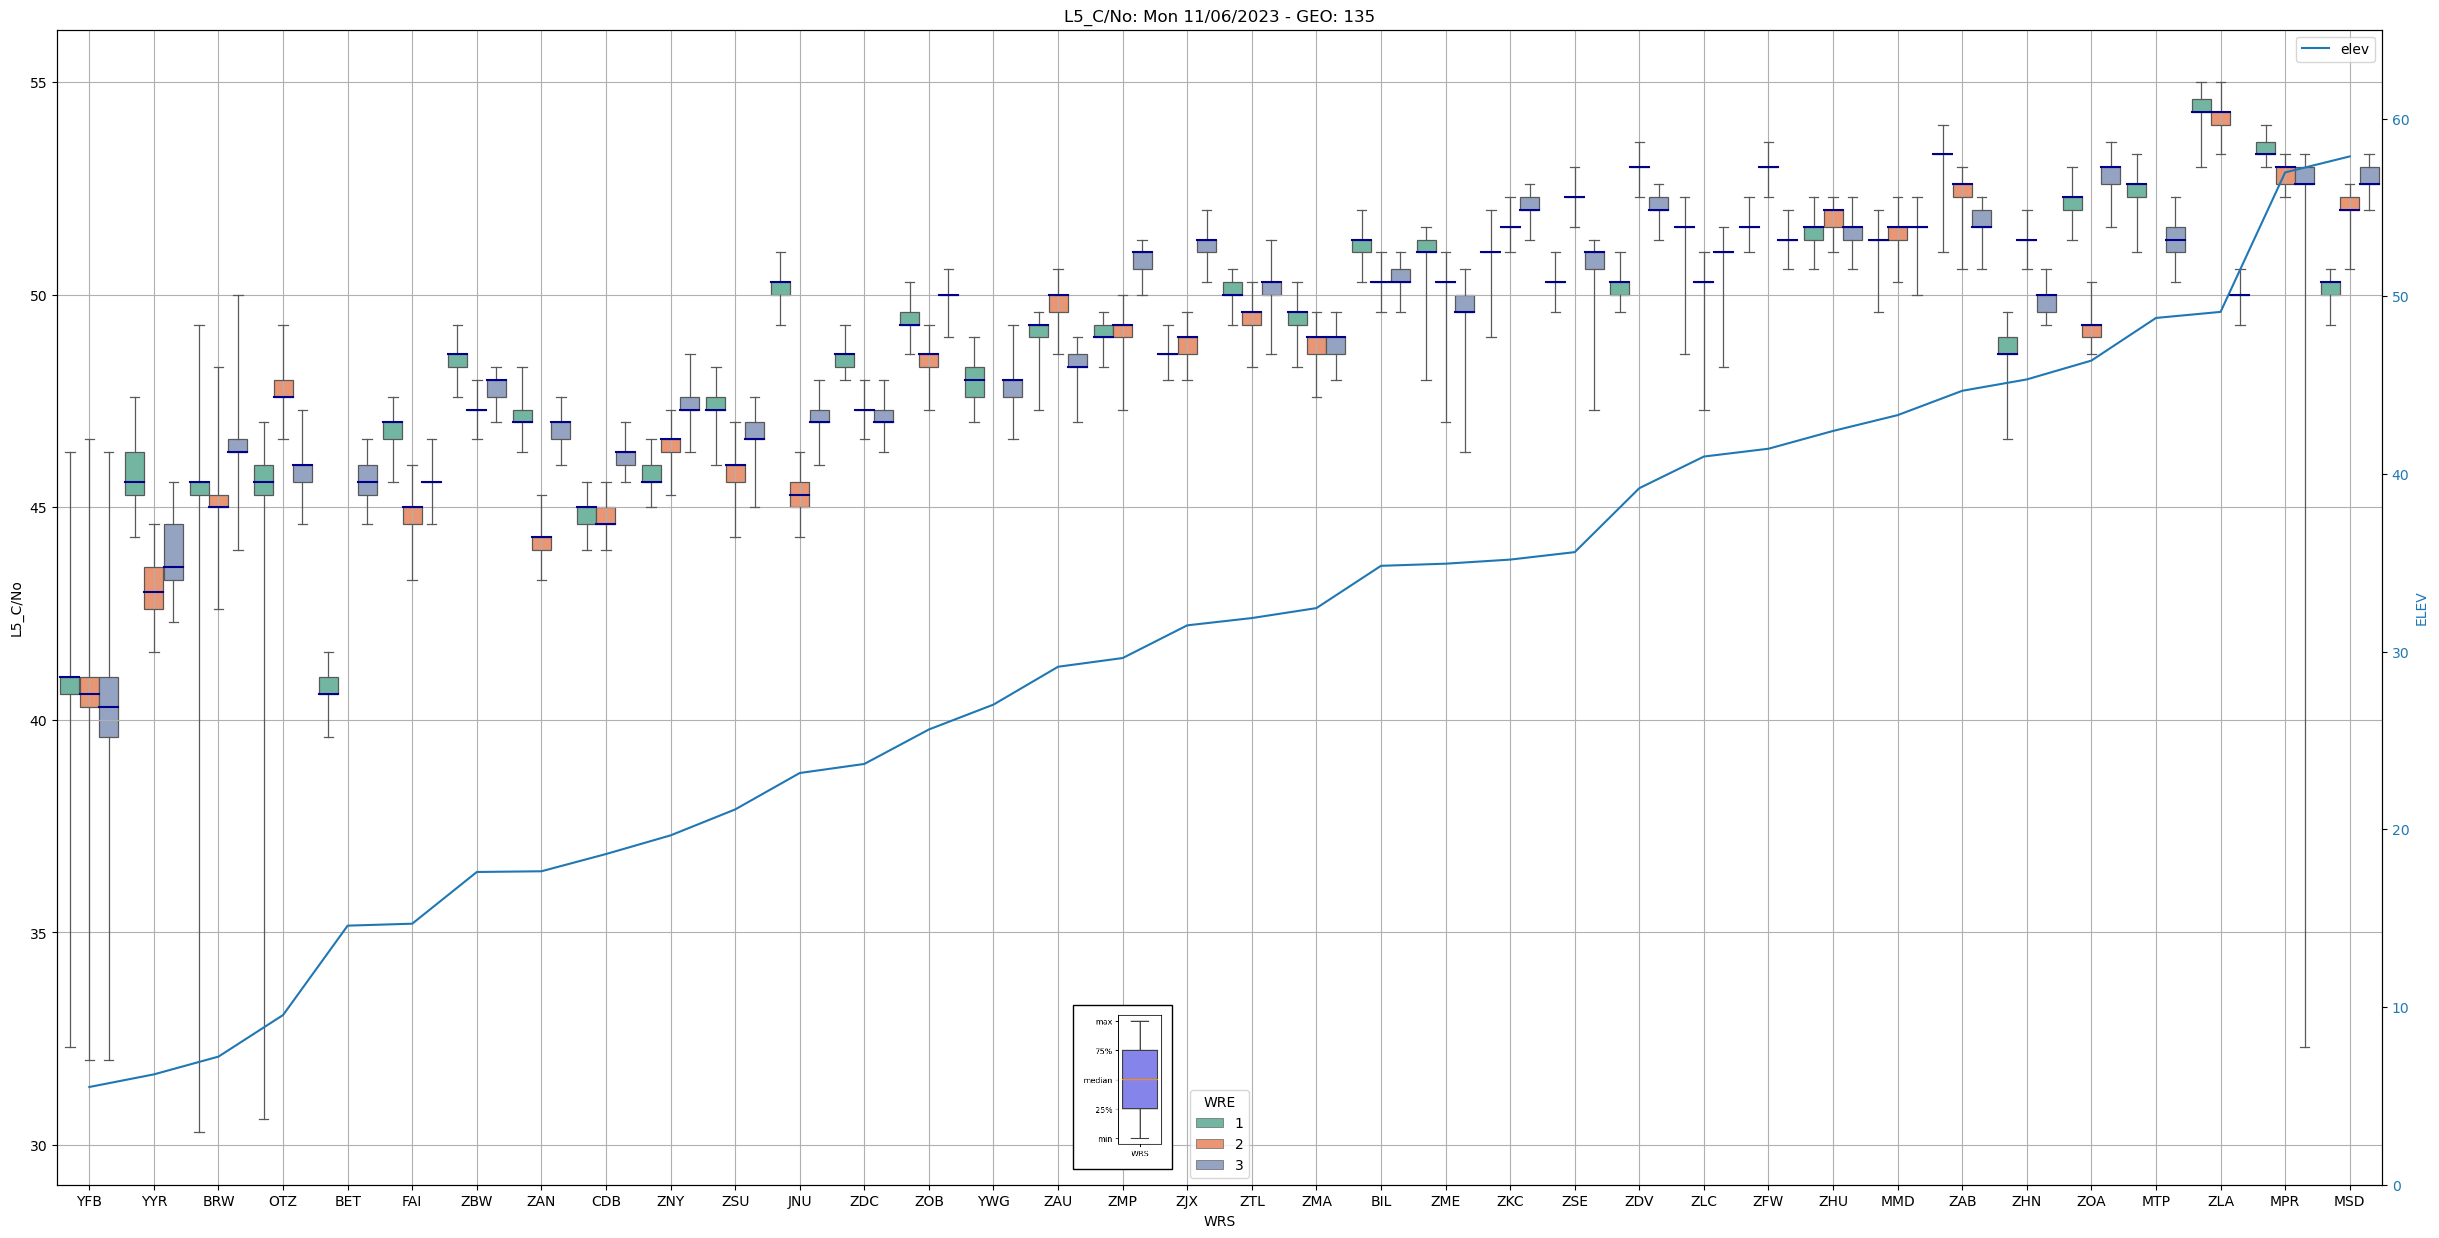Click the left axis tick value '35'
Image resolution: width=2439 pixels, height=1238 pixels.
pos(41,933)
